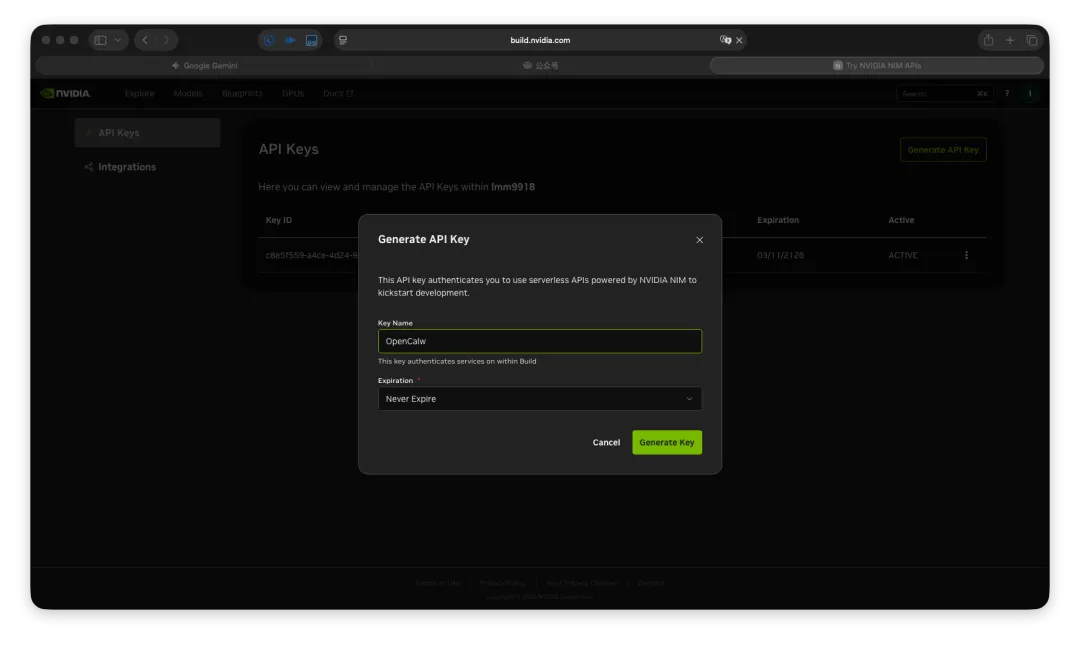
Task: Click the Generate API Key page button
Action: pyautogui.click(x=942, y=149)
